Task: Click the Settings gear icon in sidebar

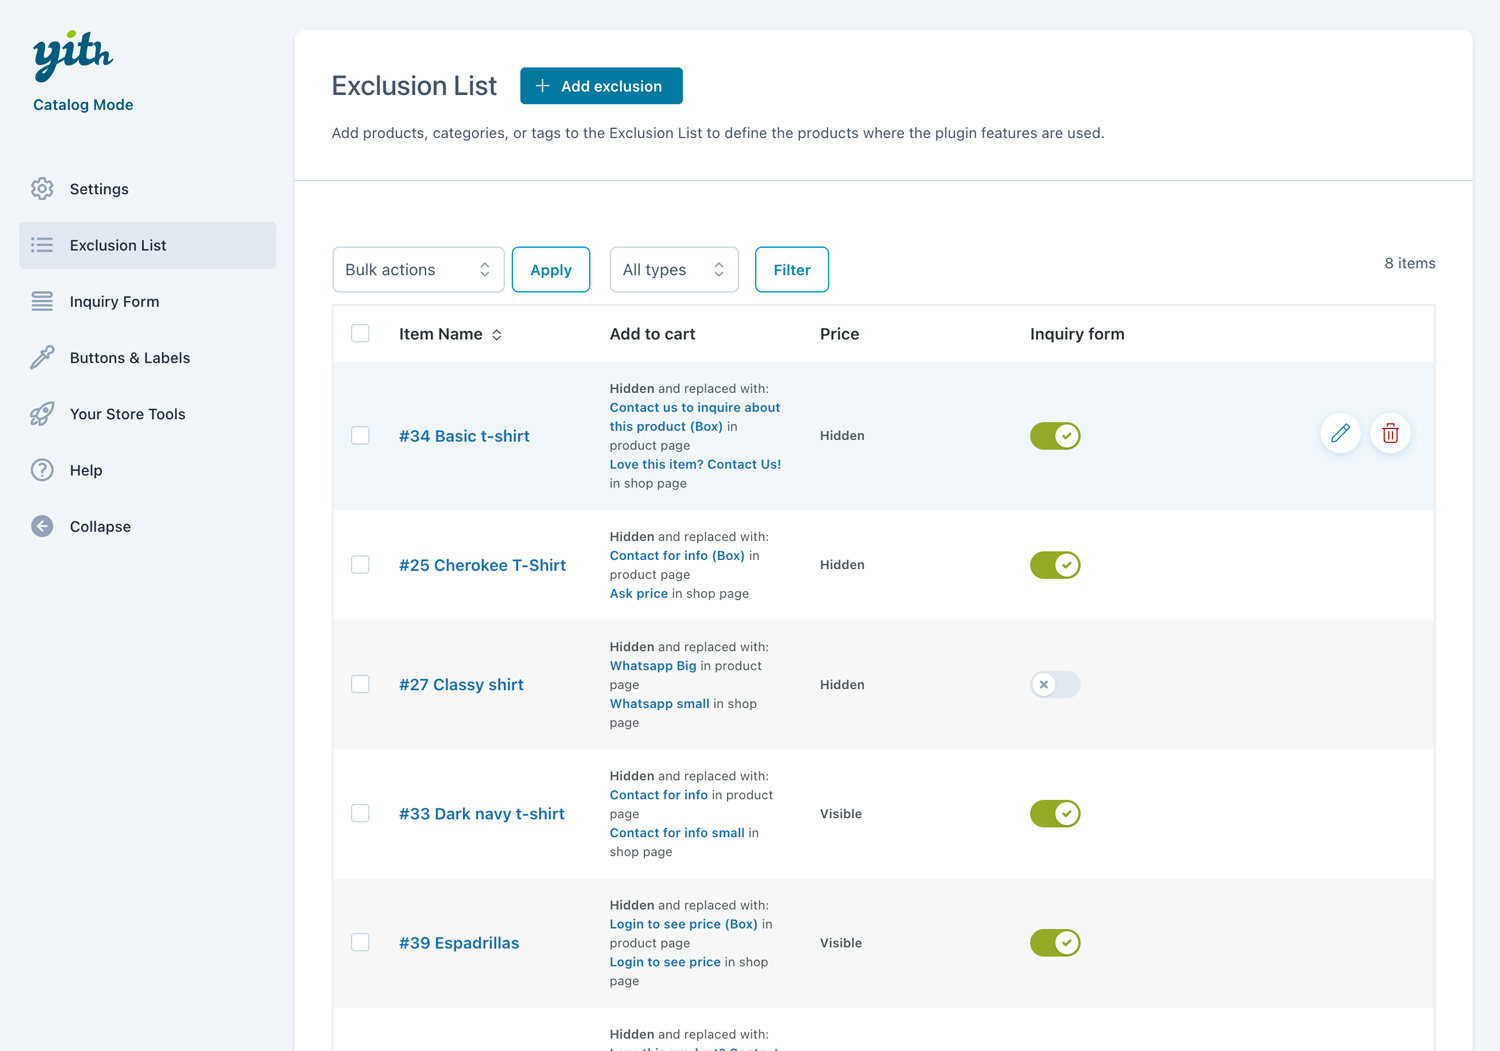Action: [x=42, y=189]
